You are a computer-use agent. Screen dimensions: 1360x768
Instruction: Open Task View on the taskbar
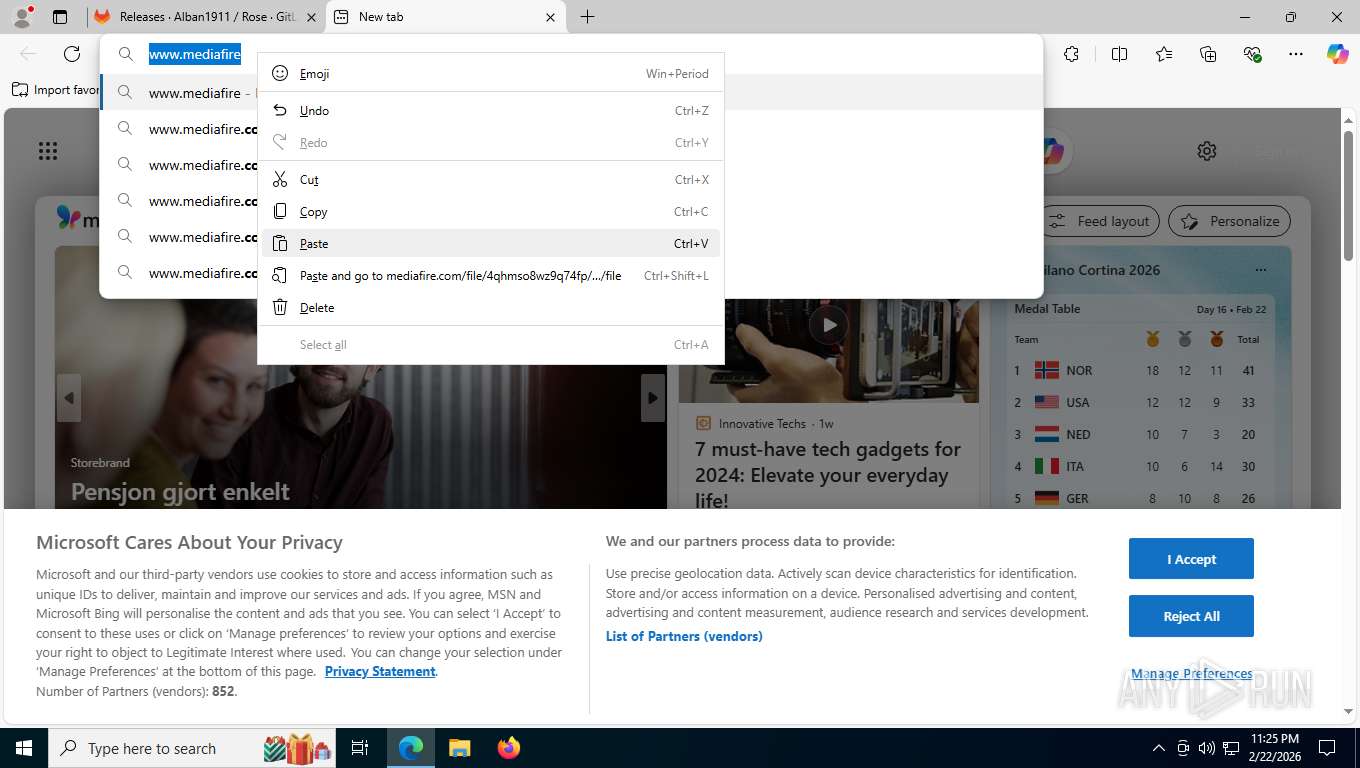tap(360, 748)
